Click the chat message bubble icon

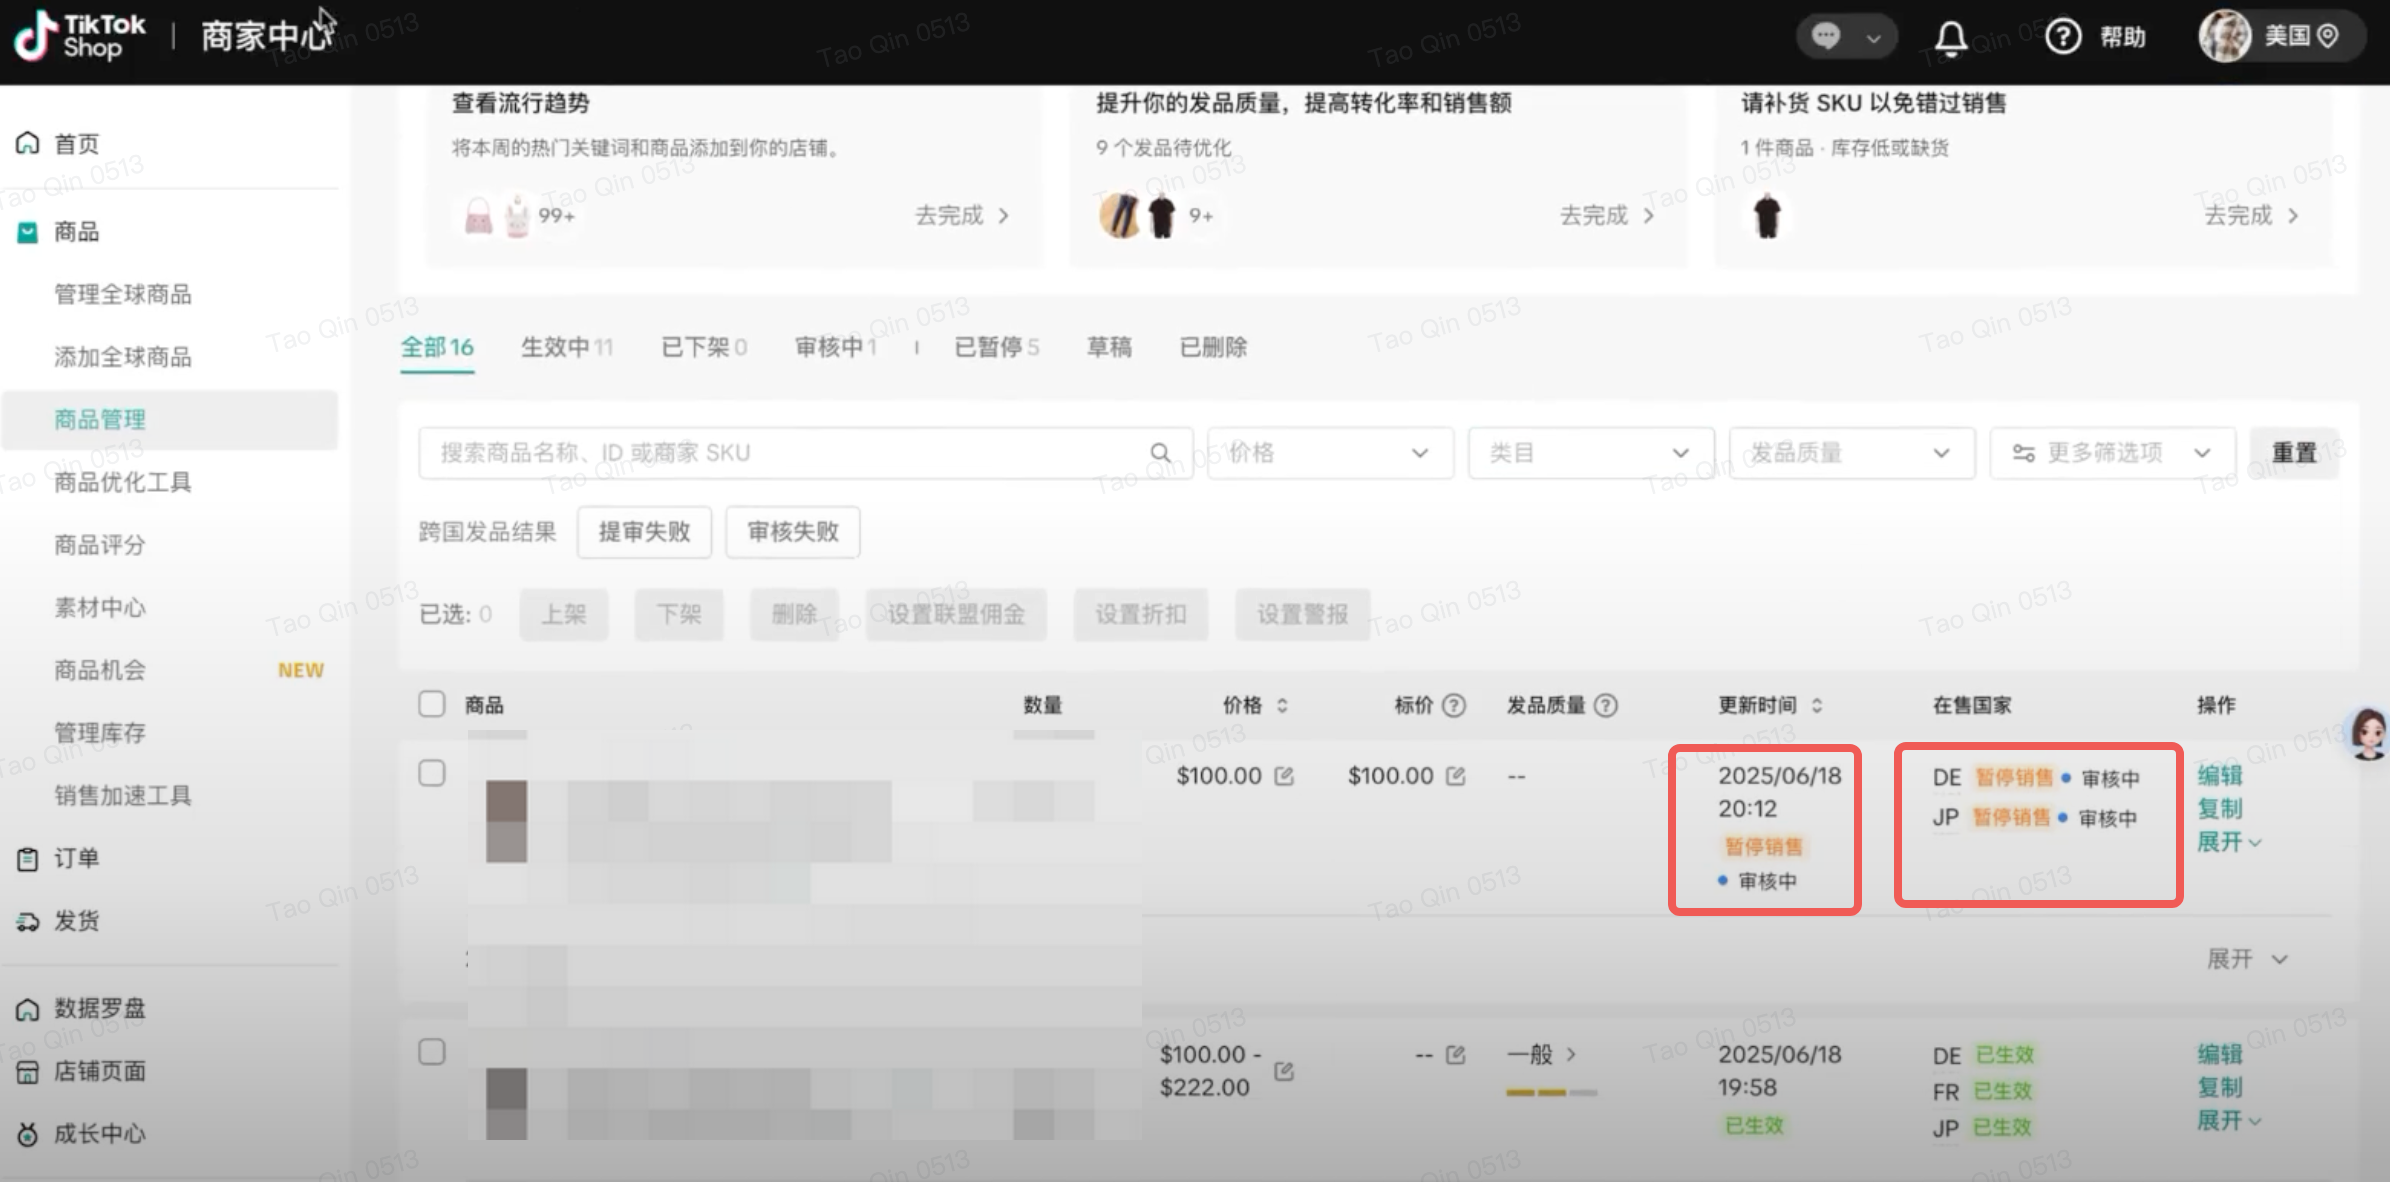point(1826,37)
